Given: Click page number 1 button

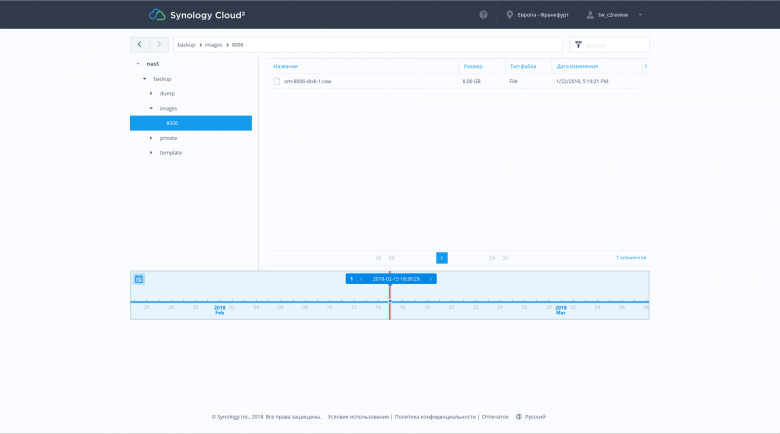Looking at the screenshot, I should coord(442,258).
